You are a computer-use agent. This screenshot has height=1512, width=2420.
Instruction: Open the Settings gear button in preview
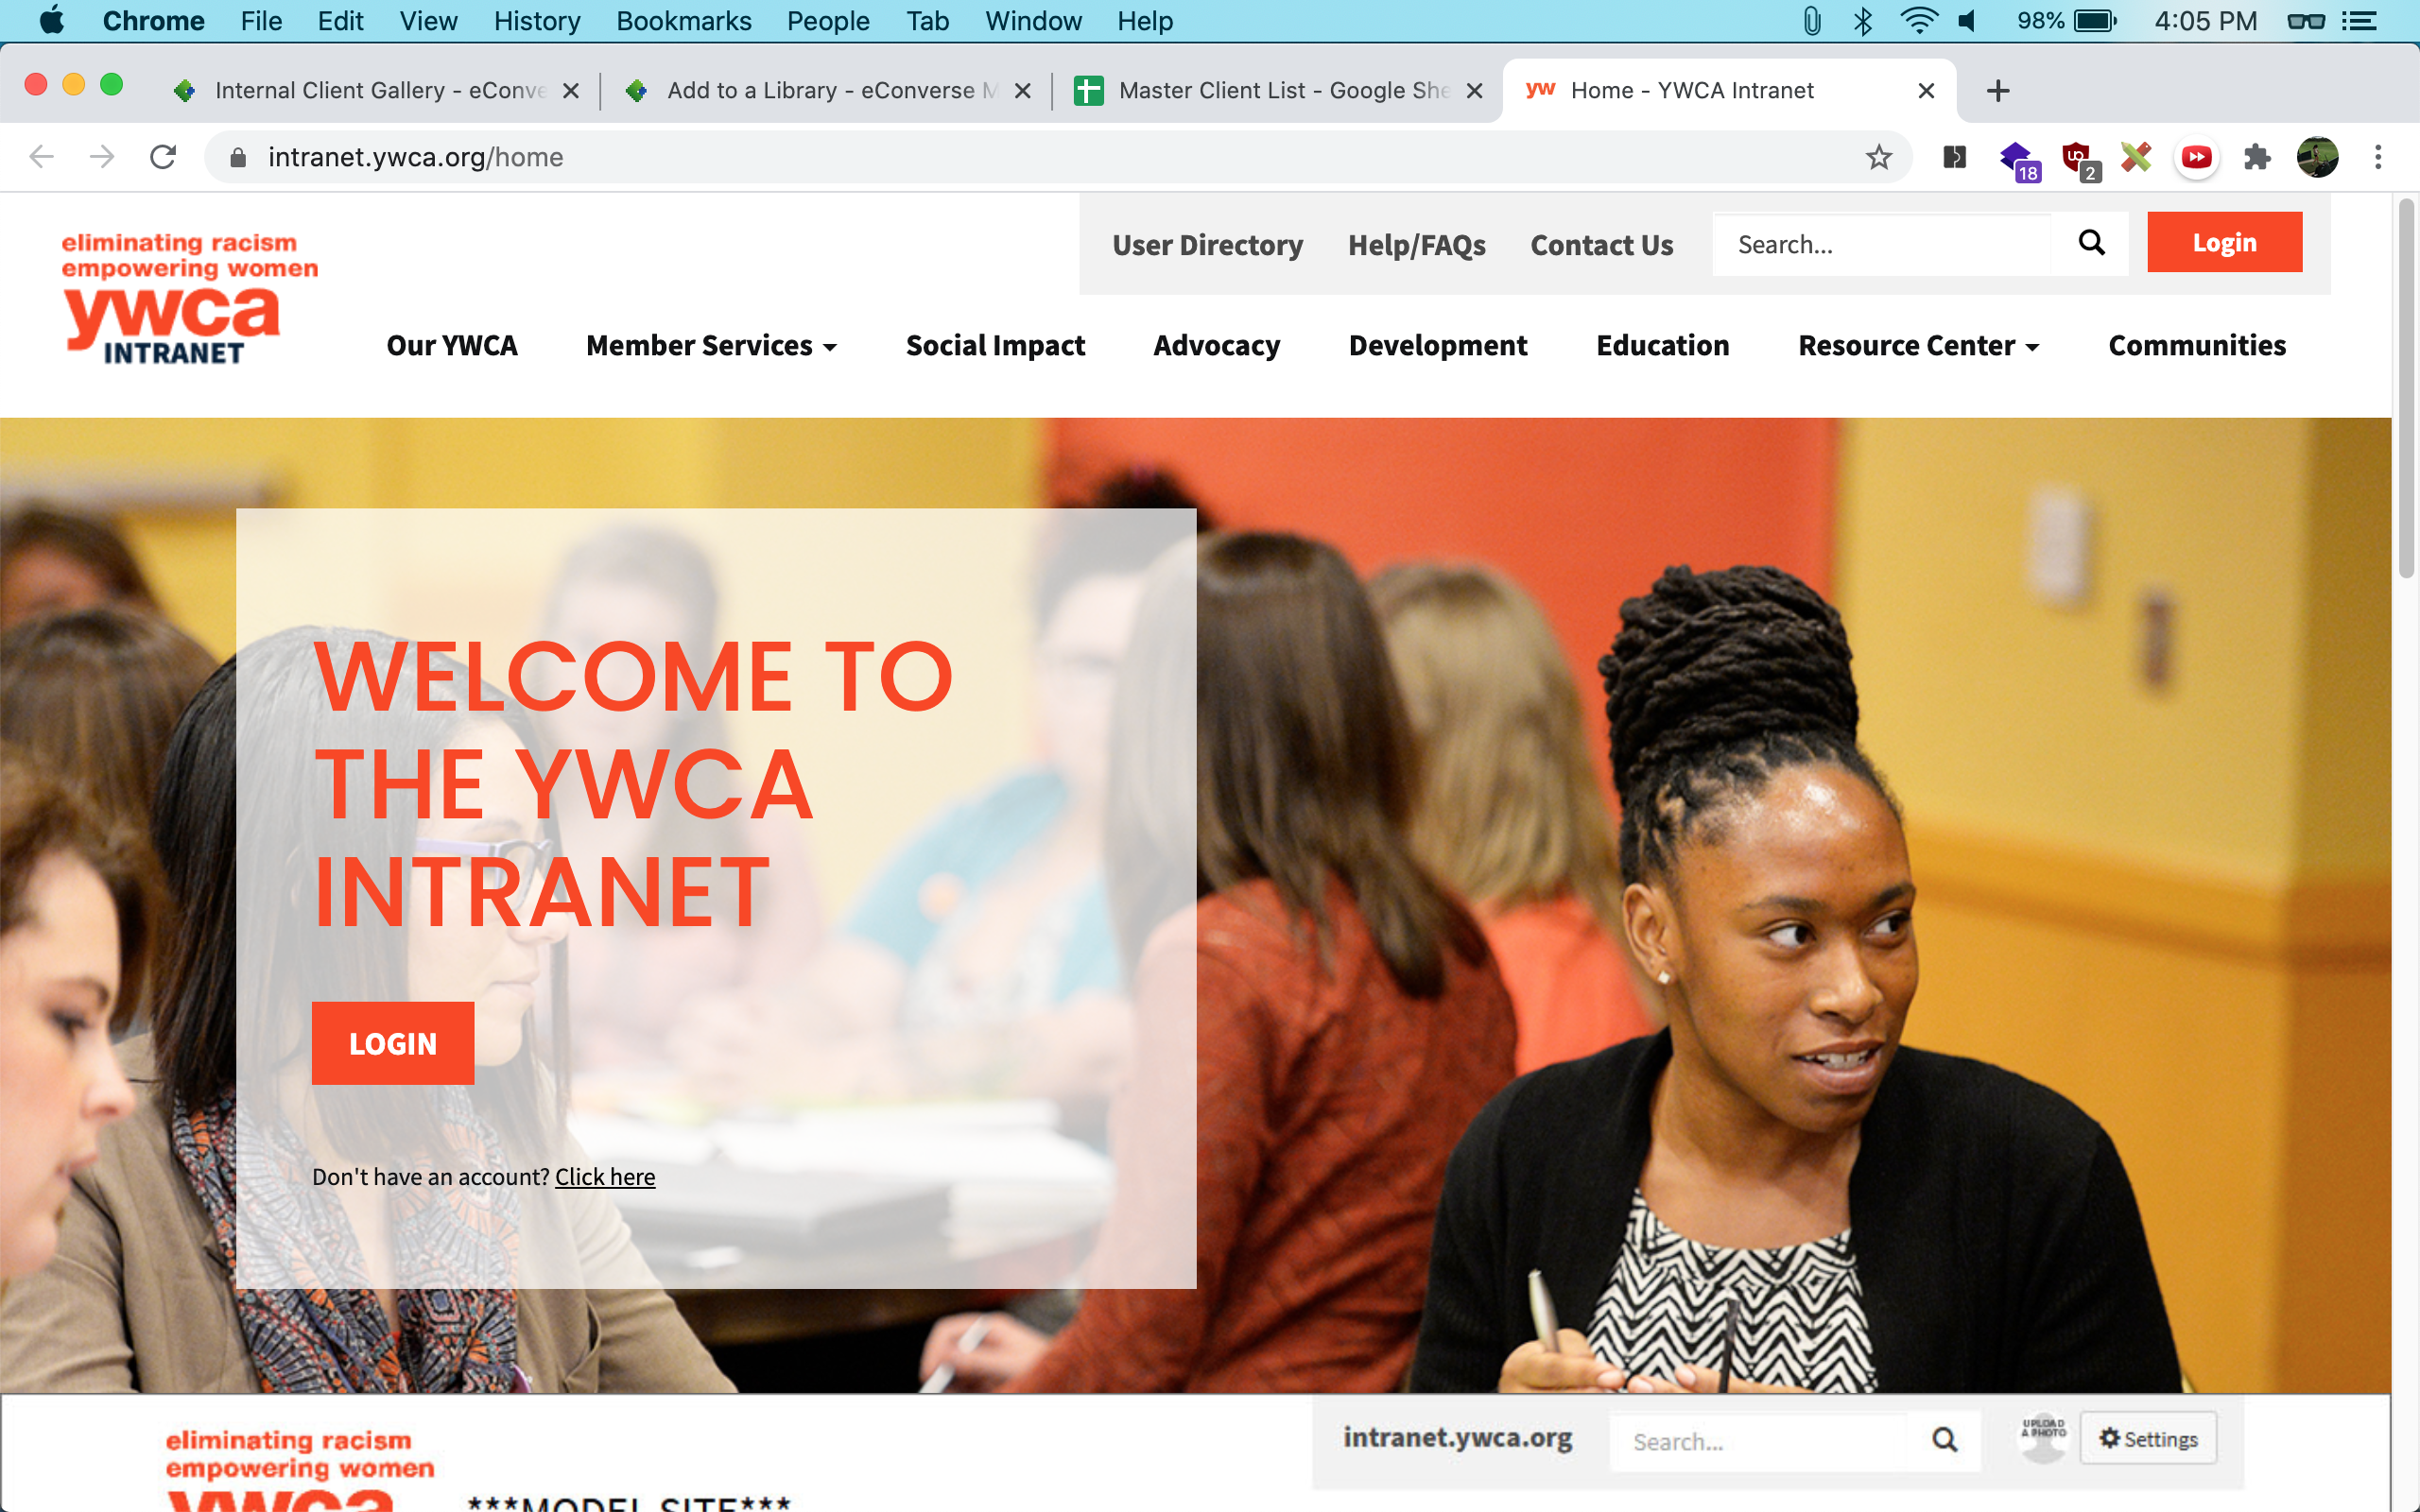[2148, 1439]
